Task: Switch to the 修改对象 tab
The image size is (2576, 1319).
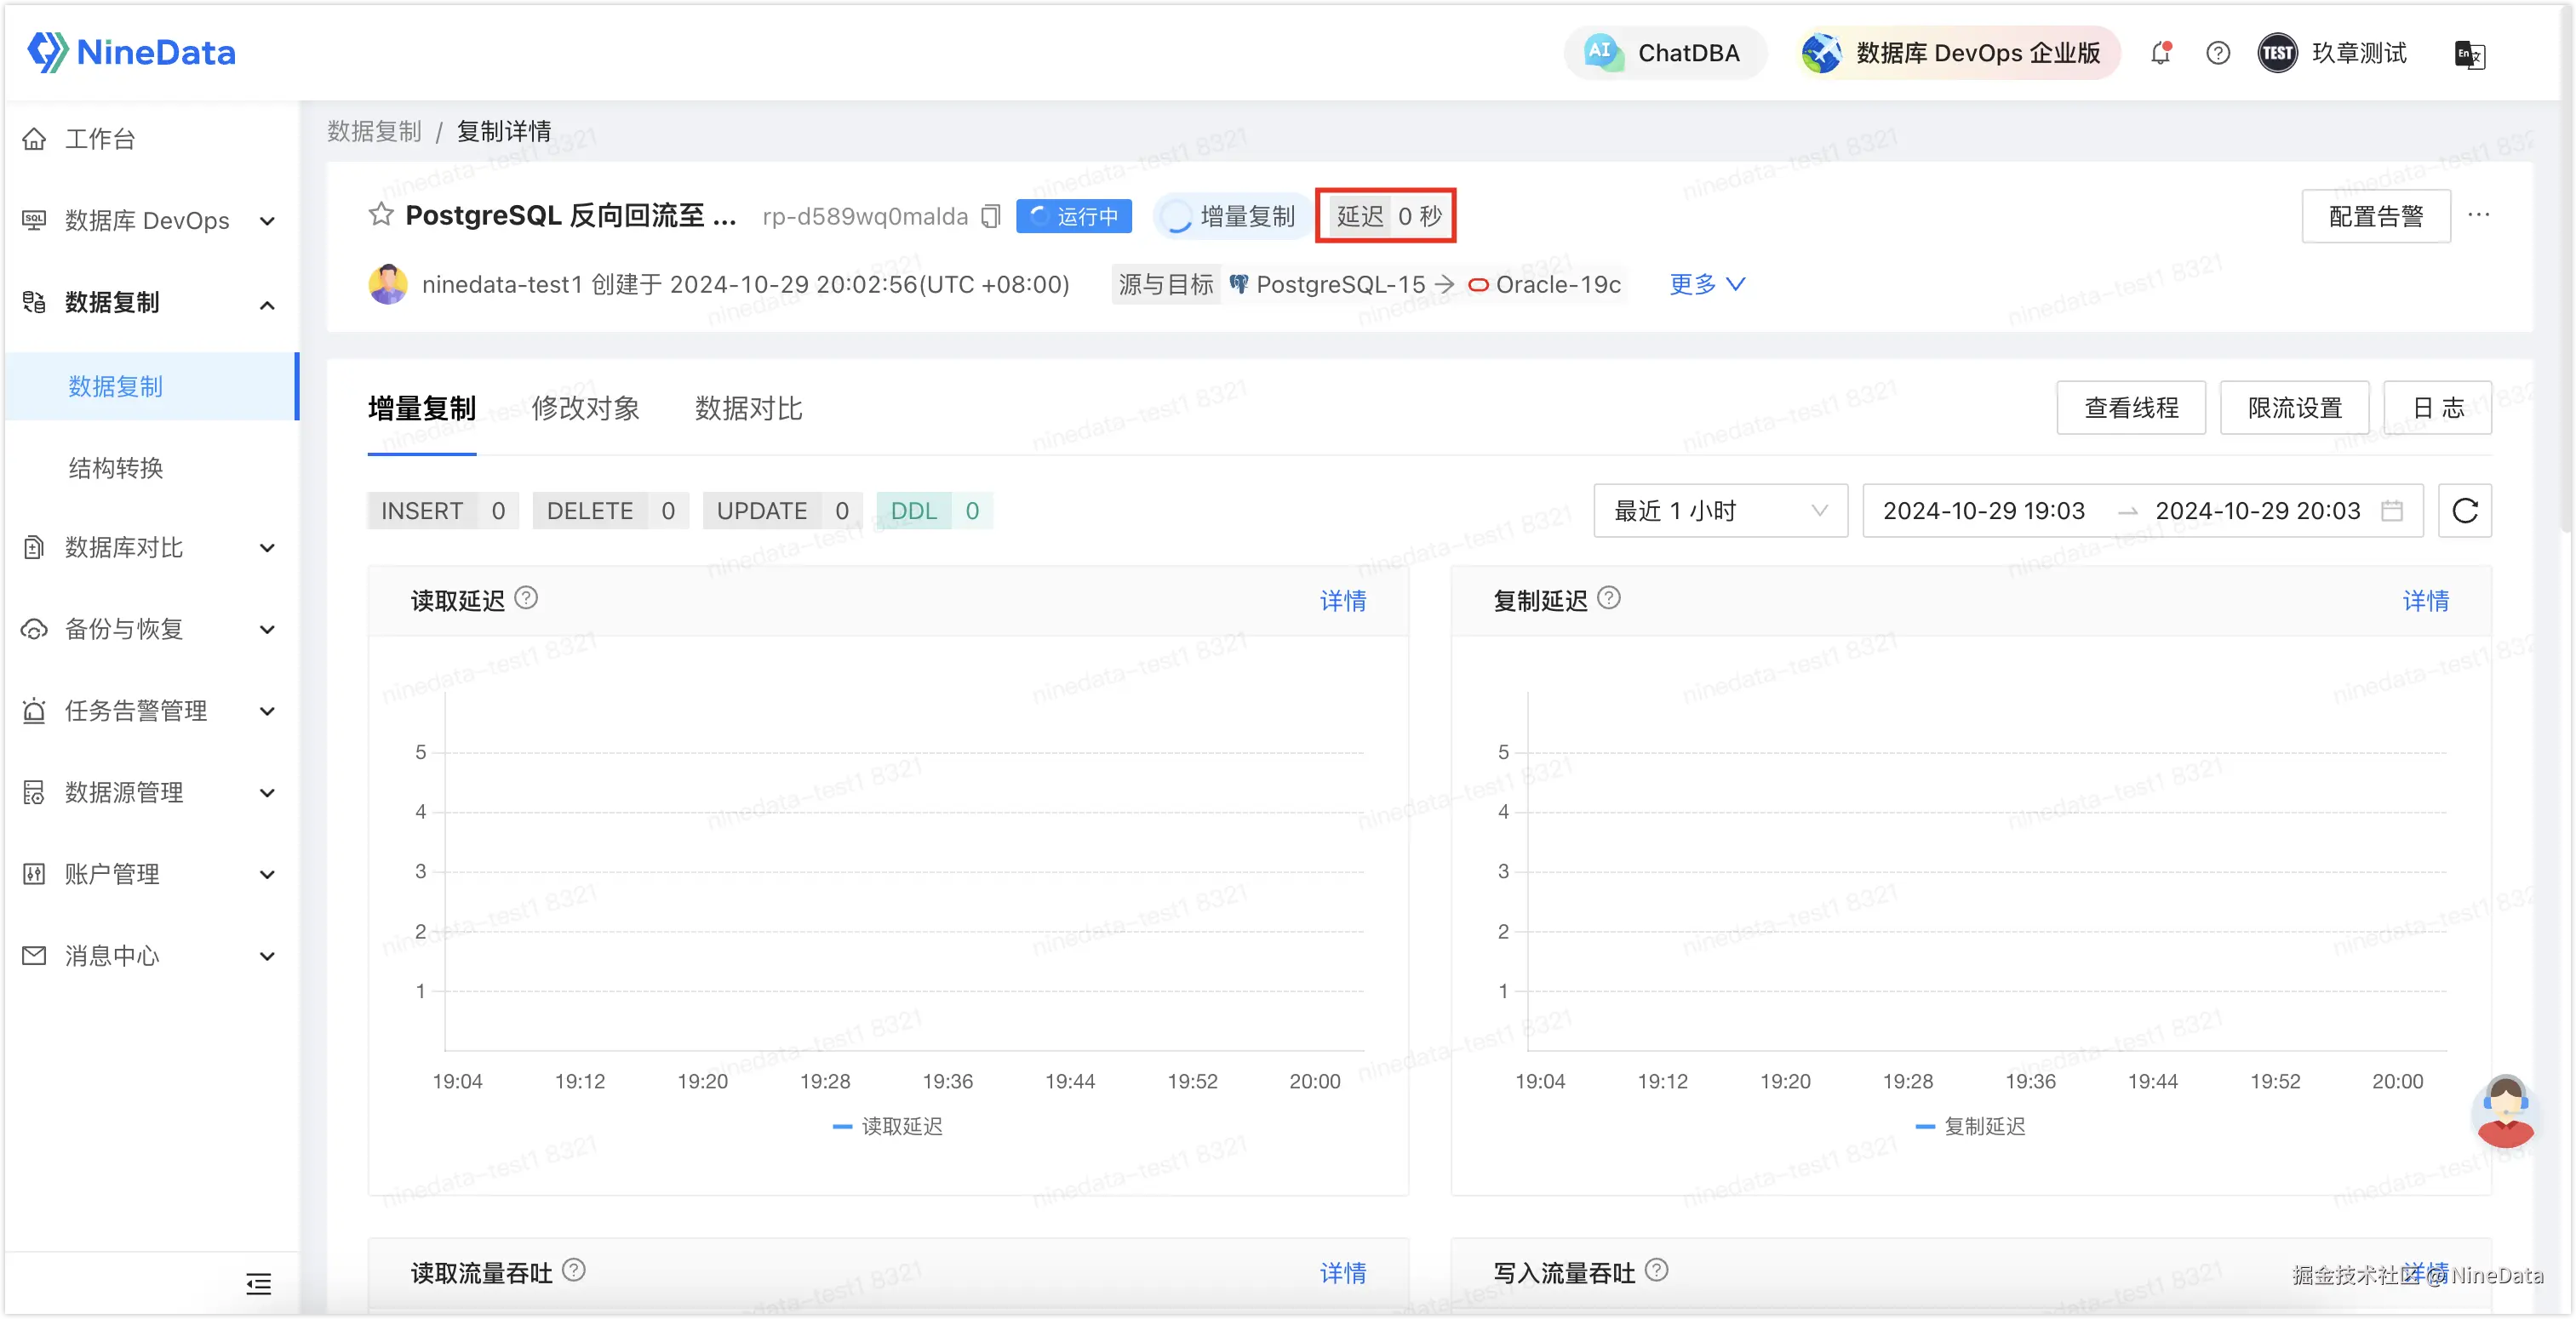Action: (x=585, y=409)
